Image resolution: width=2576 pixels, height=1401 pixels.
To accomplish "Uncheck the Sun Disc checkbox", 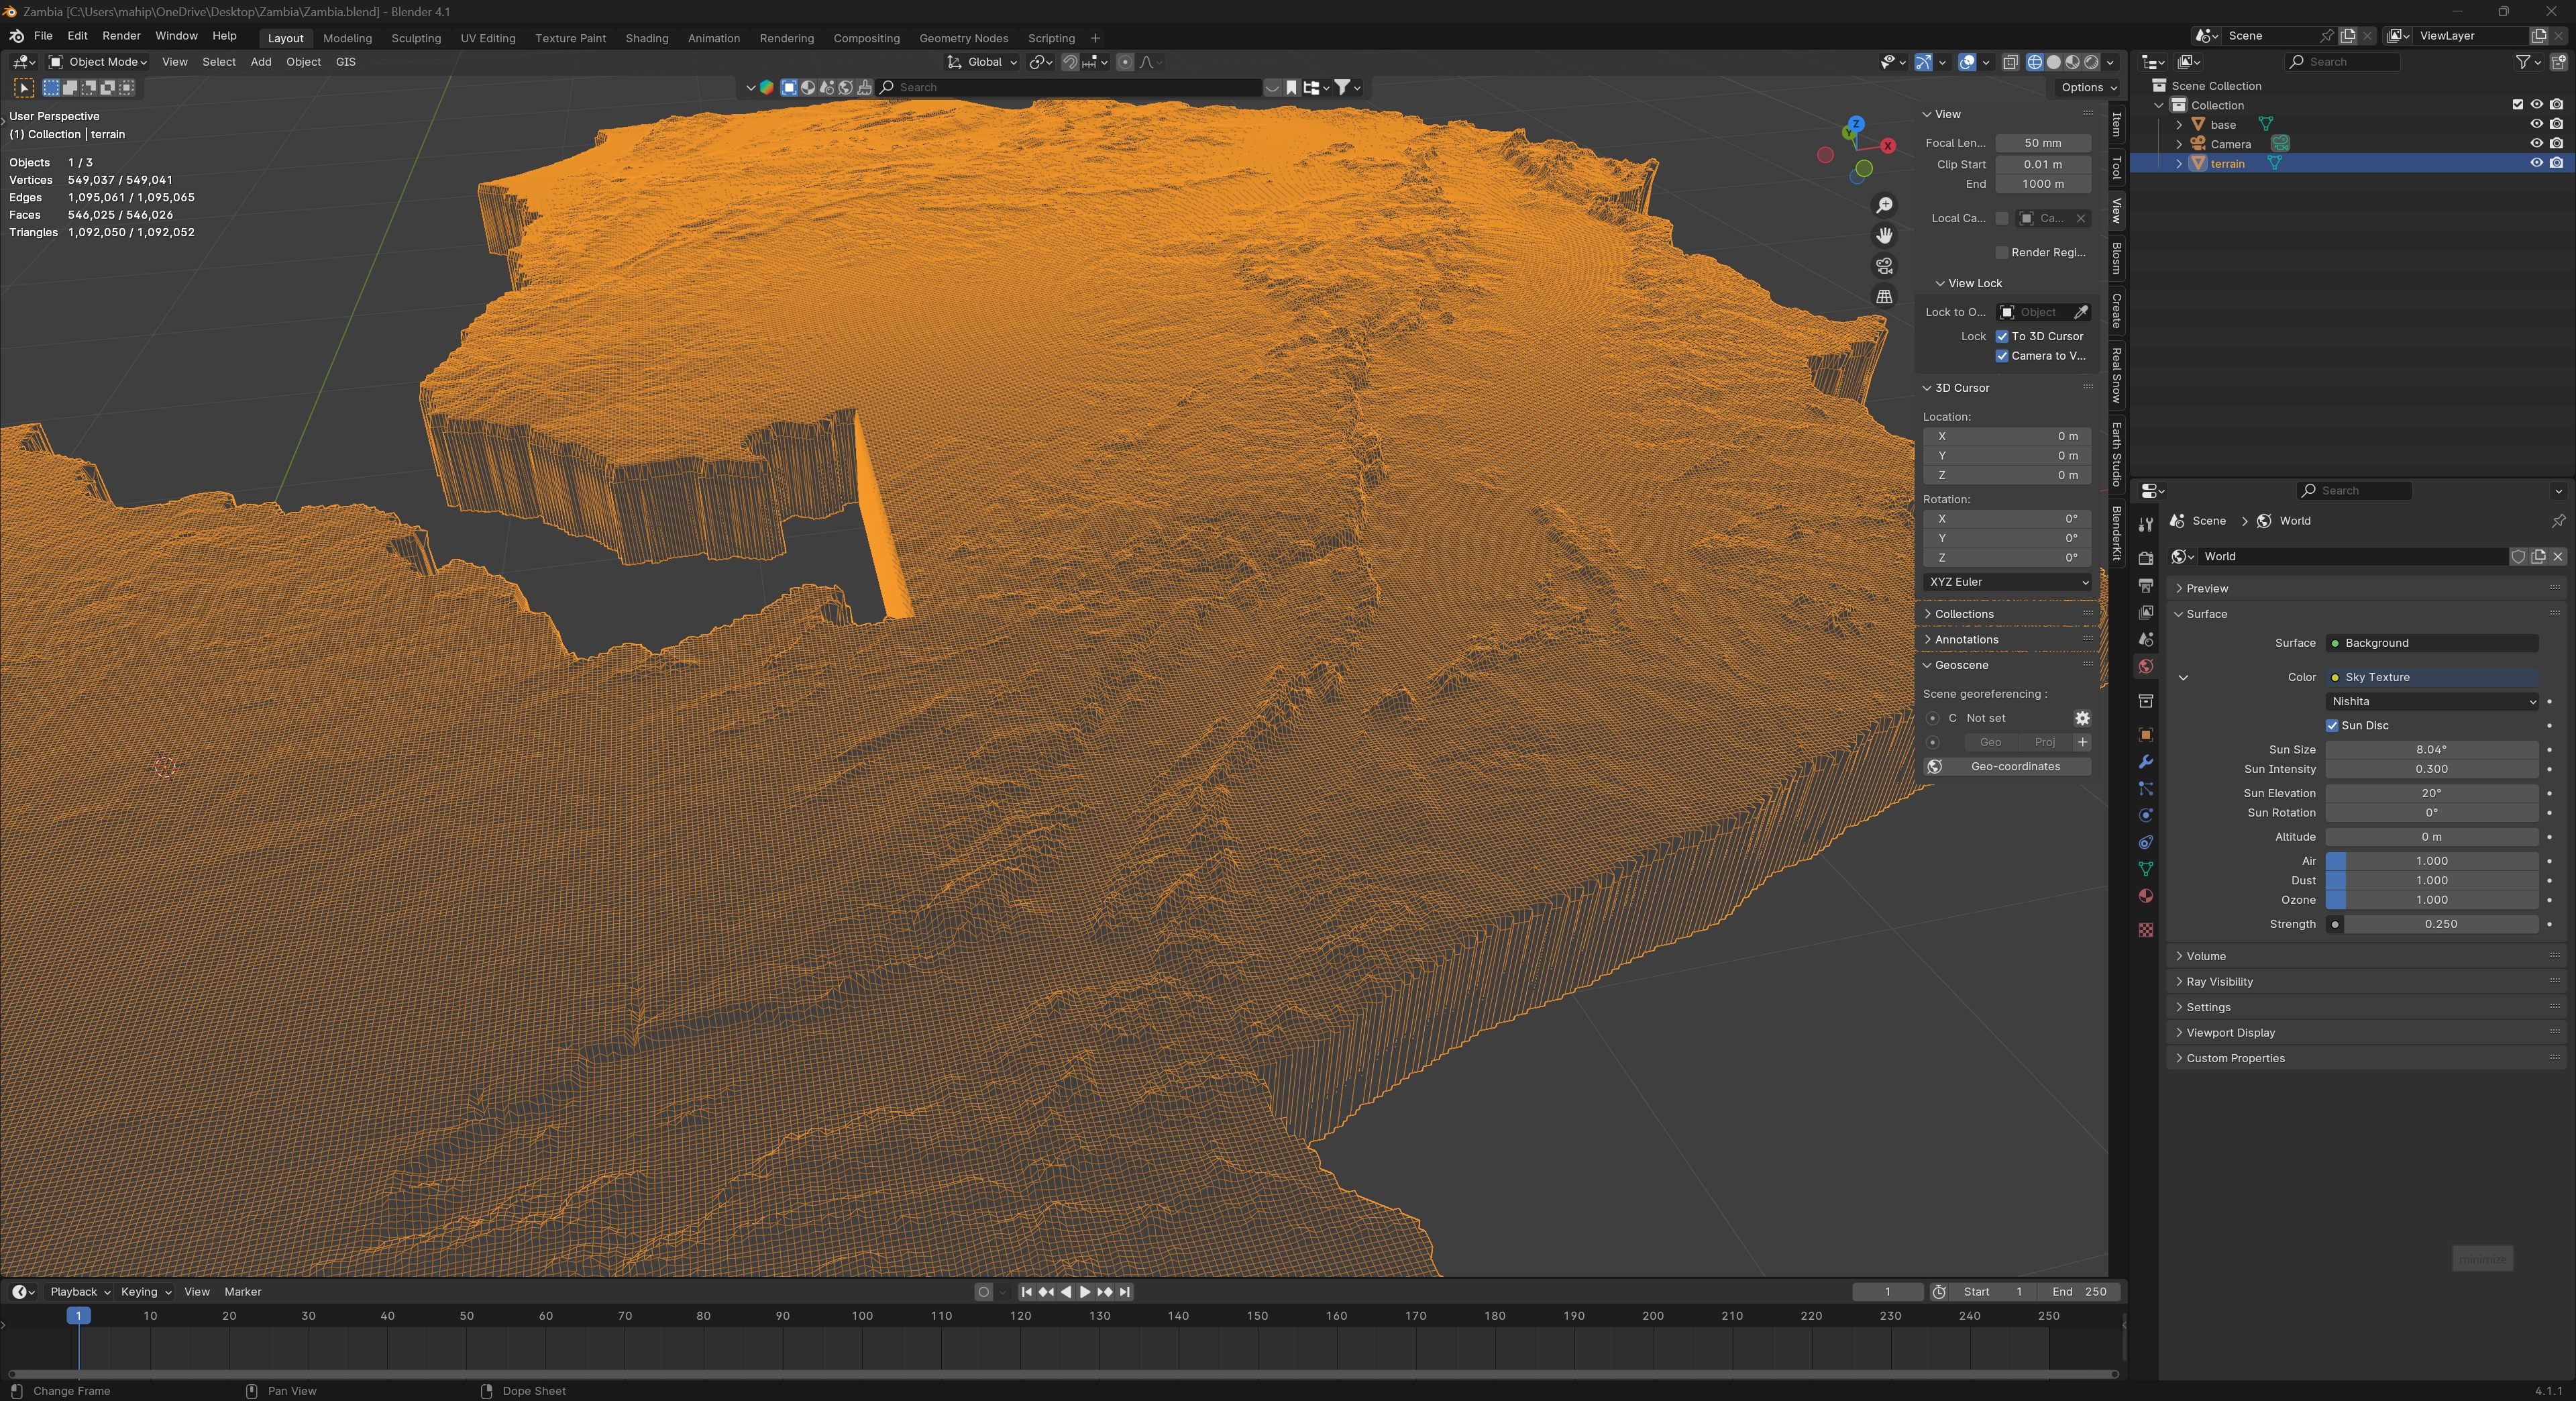I will coord(2332,725).
